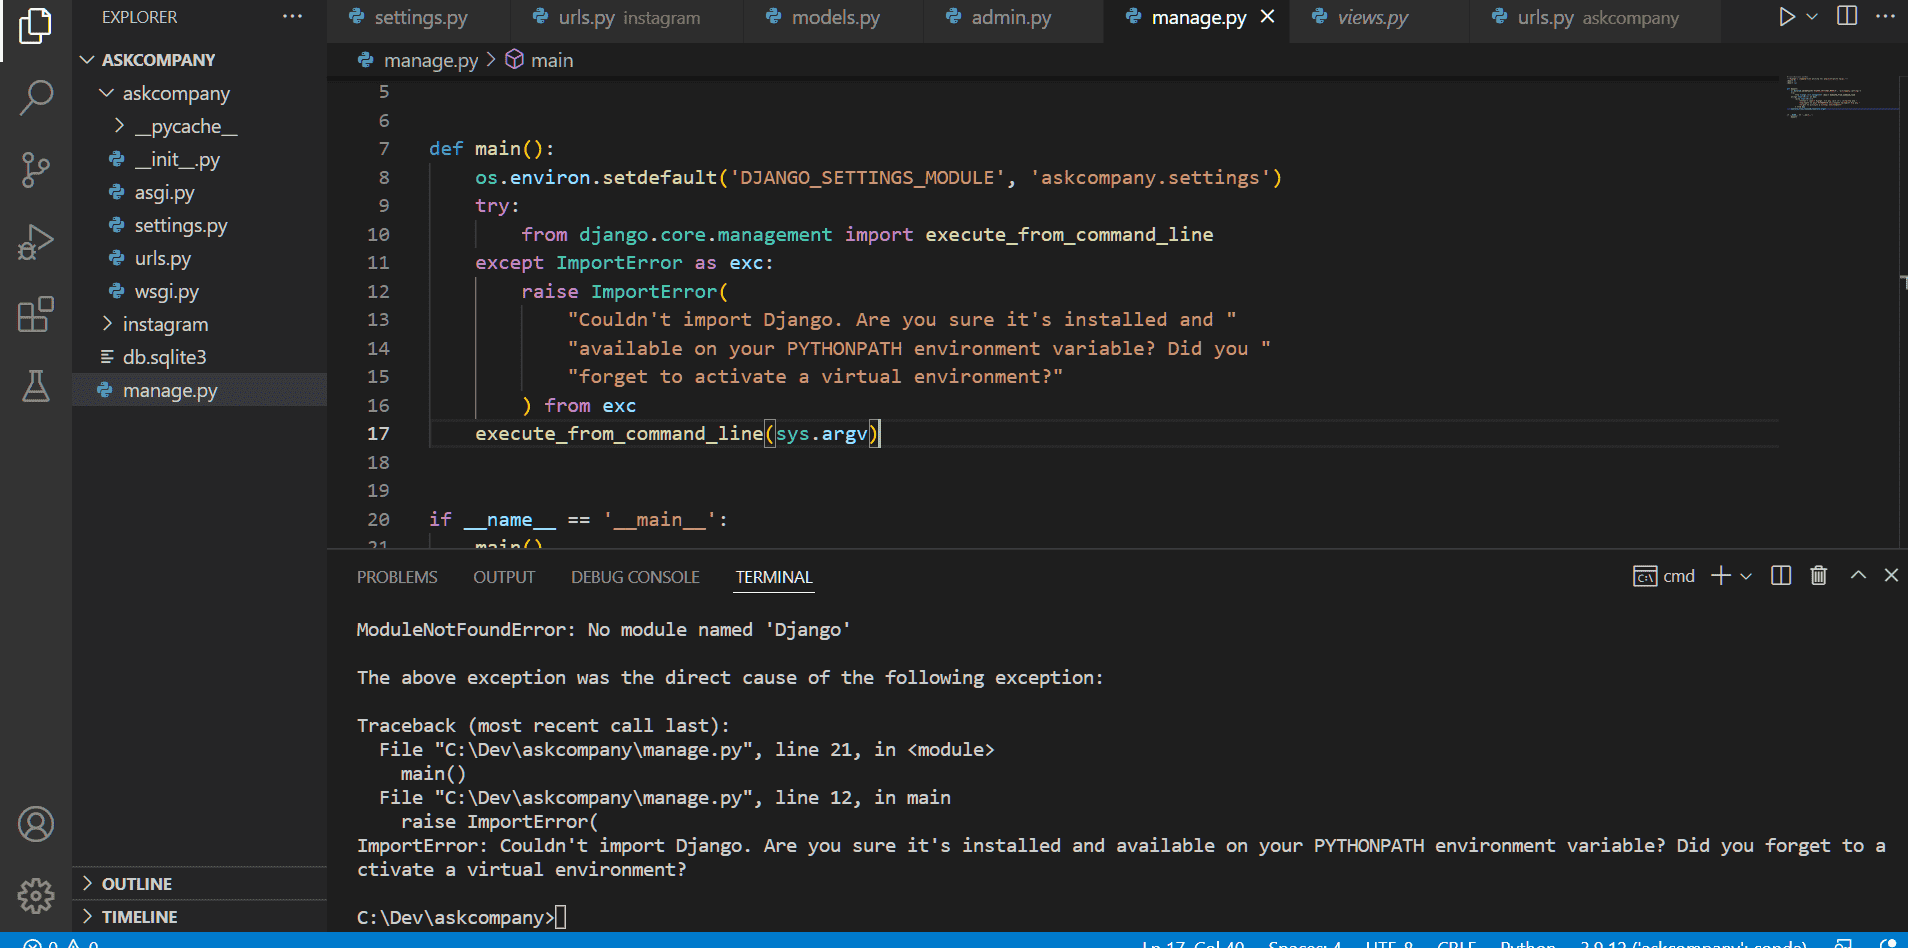
Task: Expand the OUTLINE section
Action: 137,884
